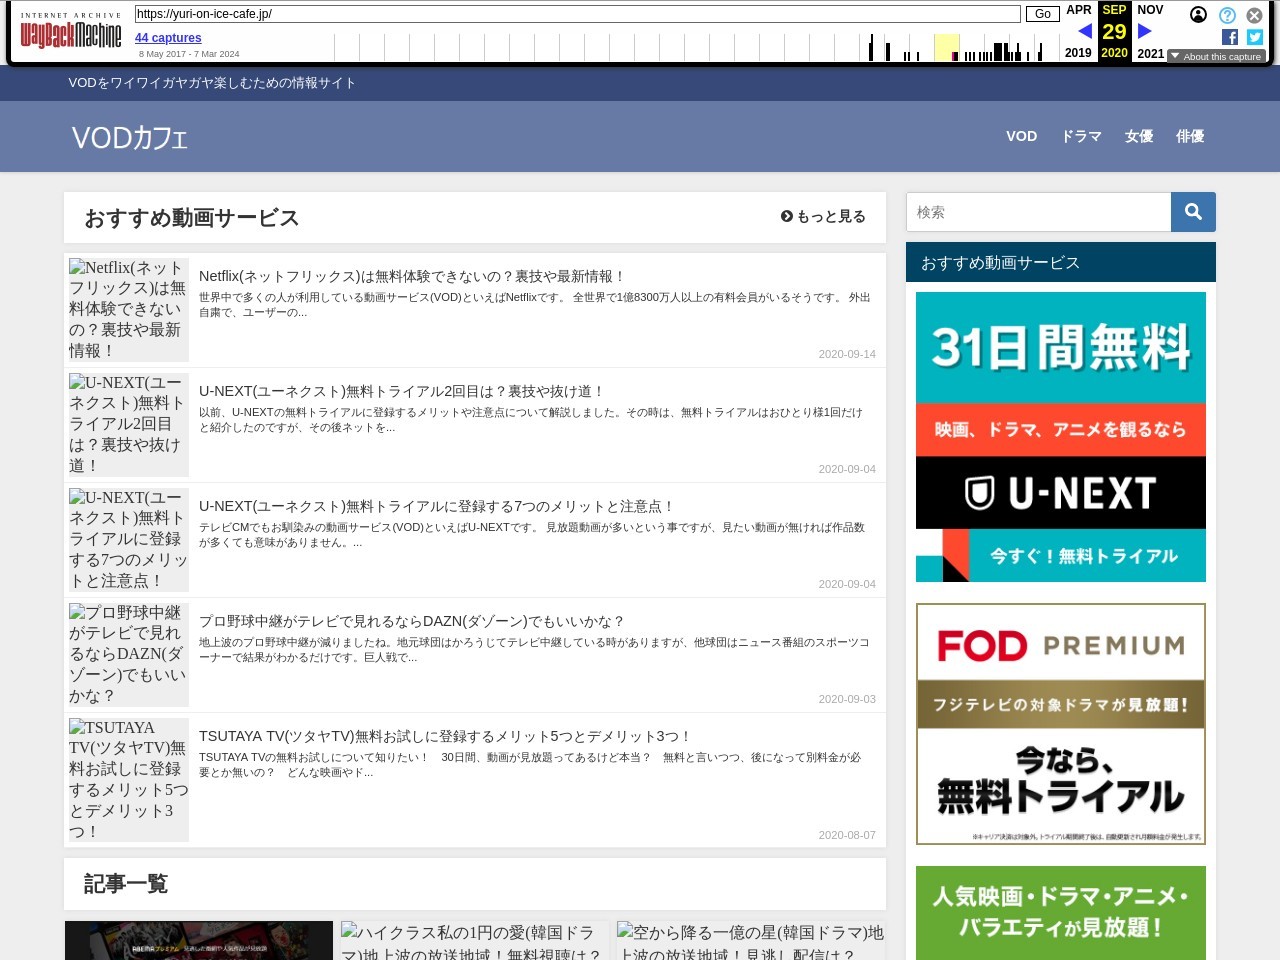Open the VOD menu item

click(1021, 136)
